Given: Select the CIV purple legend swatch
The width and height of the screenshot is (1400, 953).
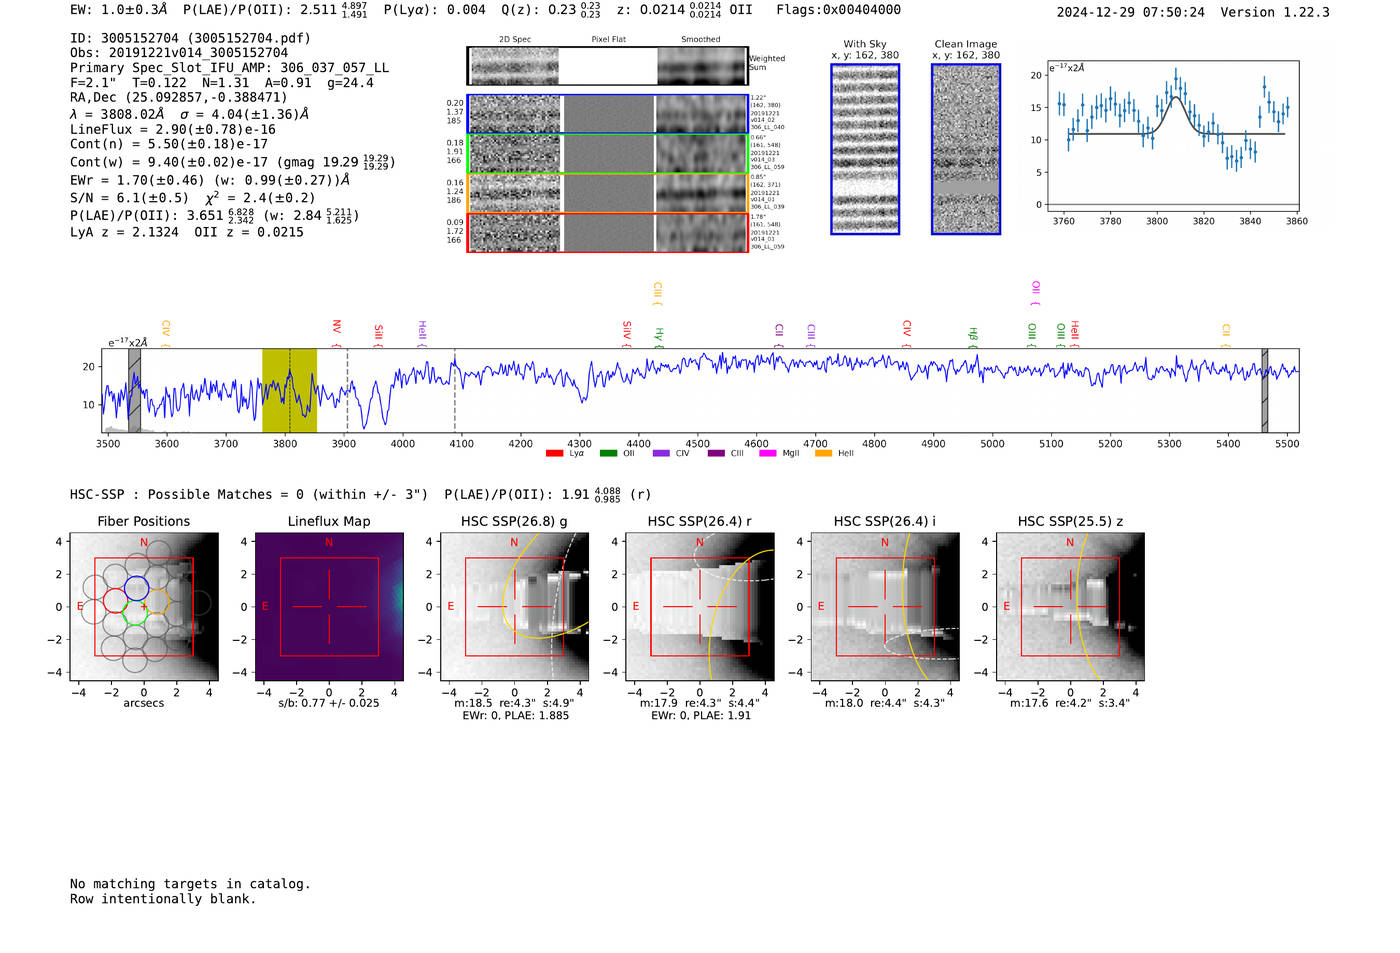Looking at the screenshot, I should [661, 454].
